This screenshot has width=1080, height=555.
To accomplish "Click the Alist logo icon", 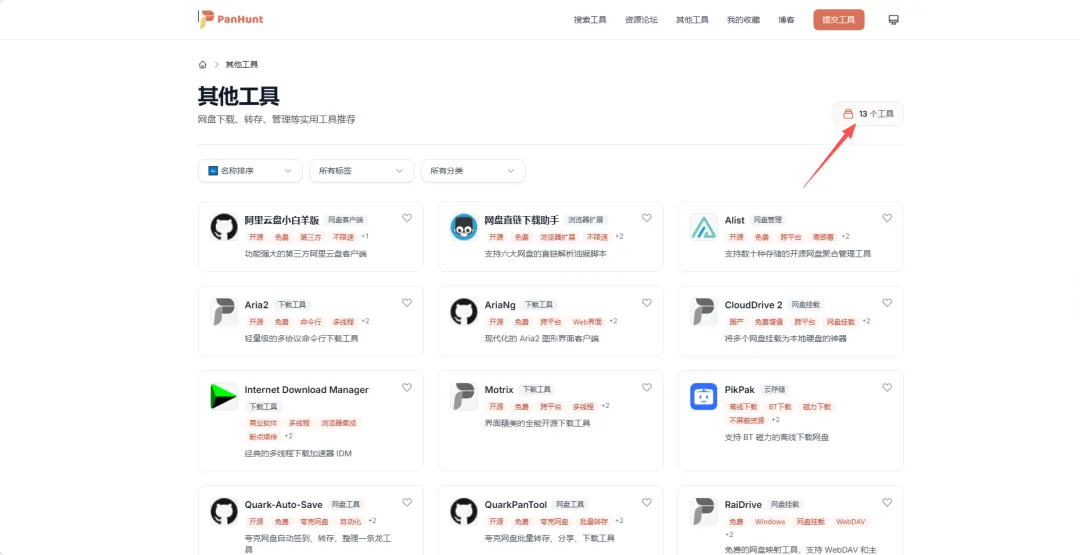I will pyautogui.click(x=704, y=227).
